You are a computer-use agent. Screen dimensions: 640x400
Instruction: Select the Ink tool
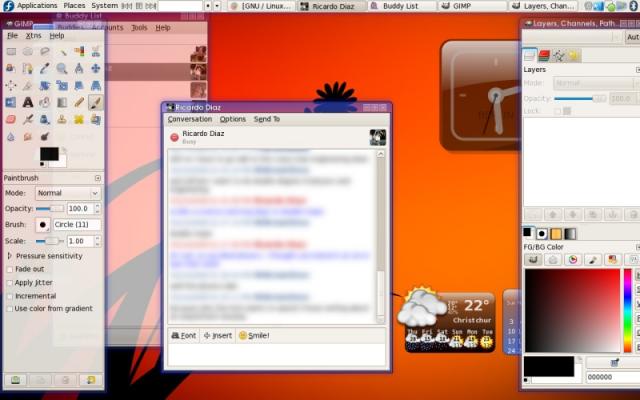[45, 120]
